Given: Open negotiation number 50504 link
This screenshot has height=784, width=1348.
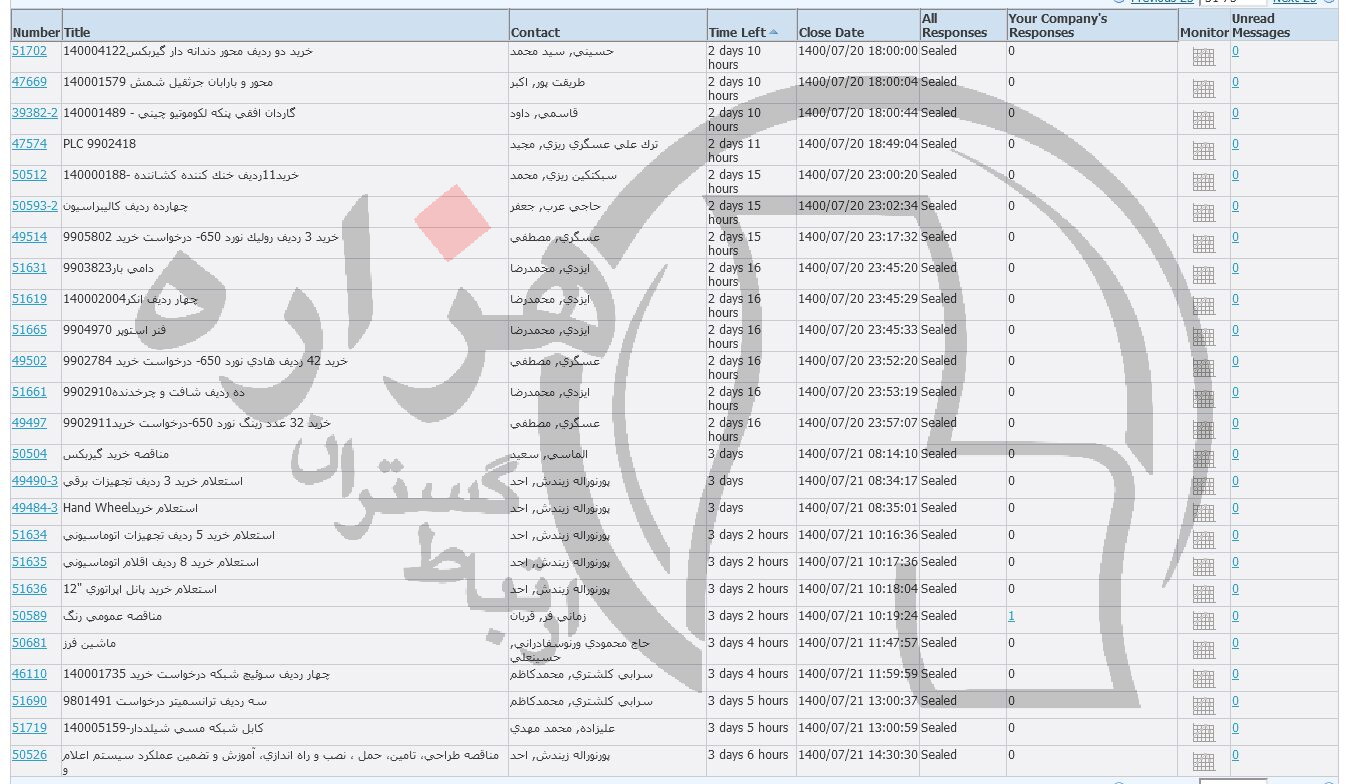Looking at the screenshot, I should pyautogui.click(x=29, y=454).
